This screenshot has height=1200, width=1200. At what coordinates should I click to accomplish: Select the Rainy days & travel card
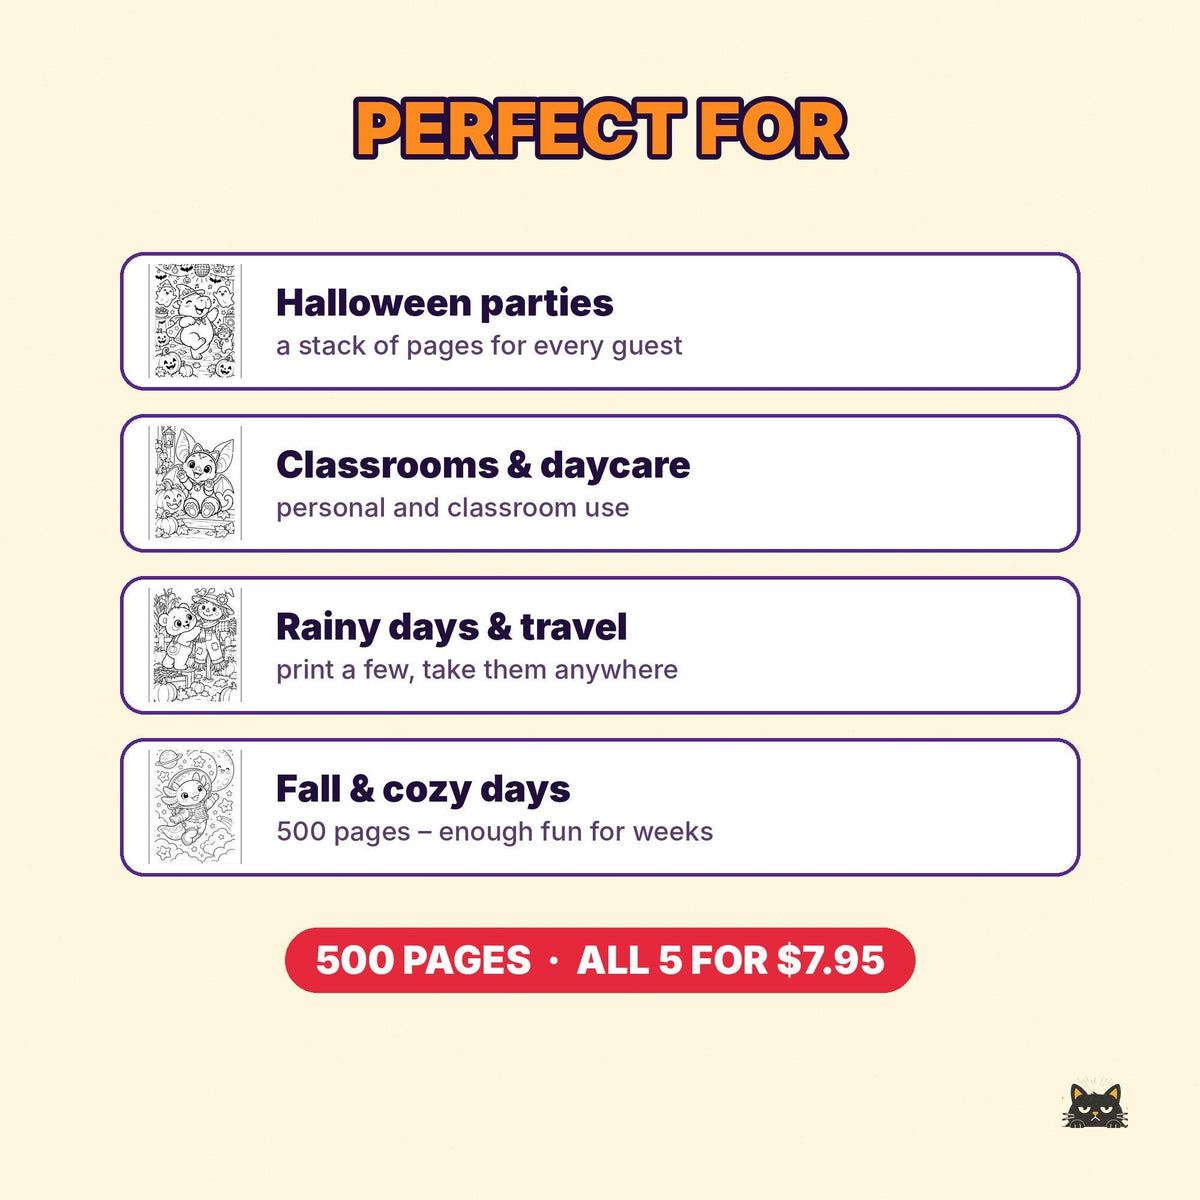(600, 645)
